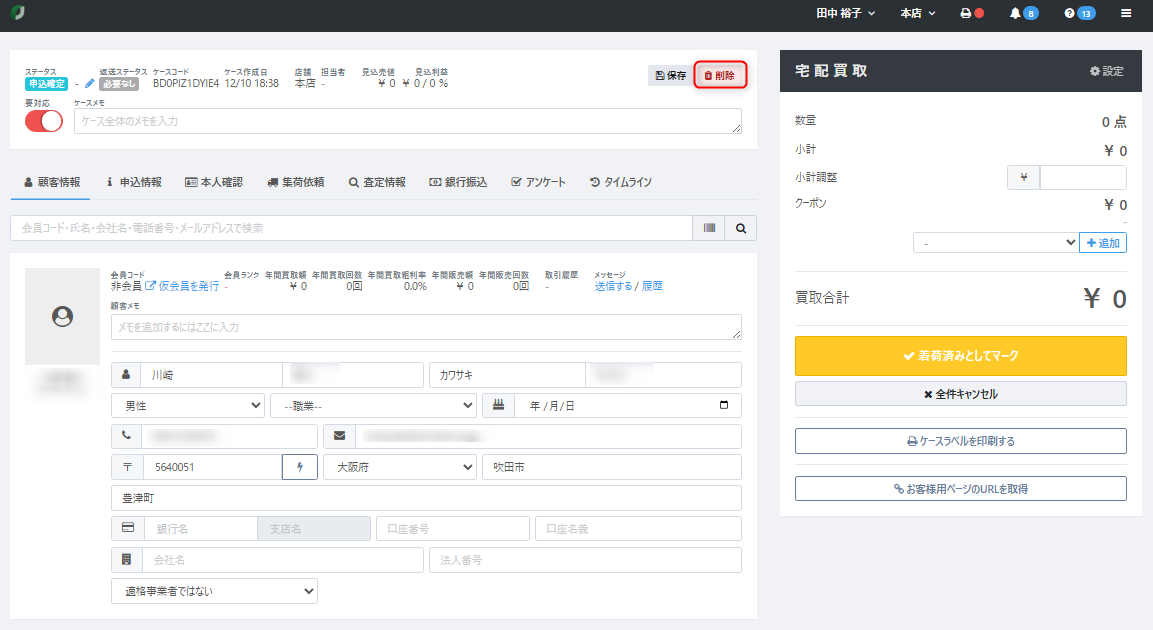Viewport: 1153px width, 630px height.
Task: Click the magnifier search button
Action: pos(741,228)
